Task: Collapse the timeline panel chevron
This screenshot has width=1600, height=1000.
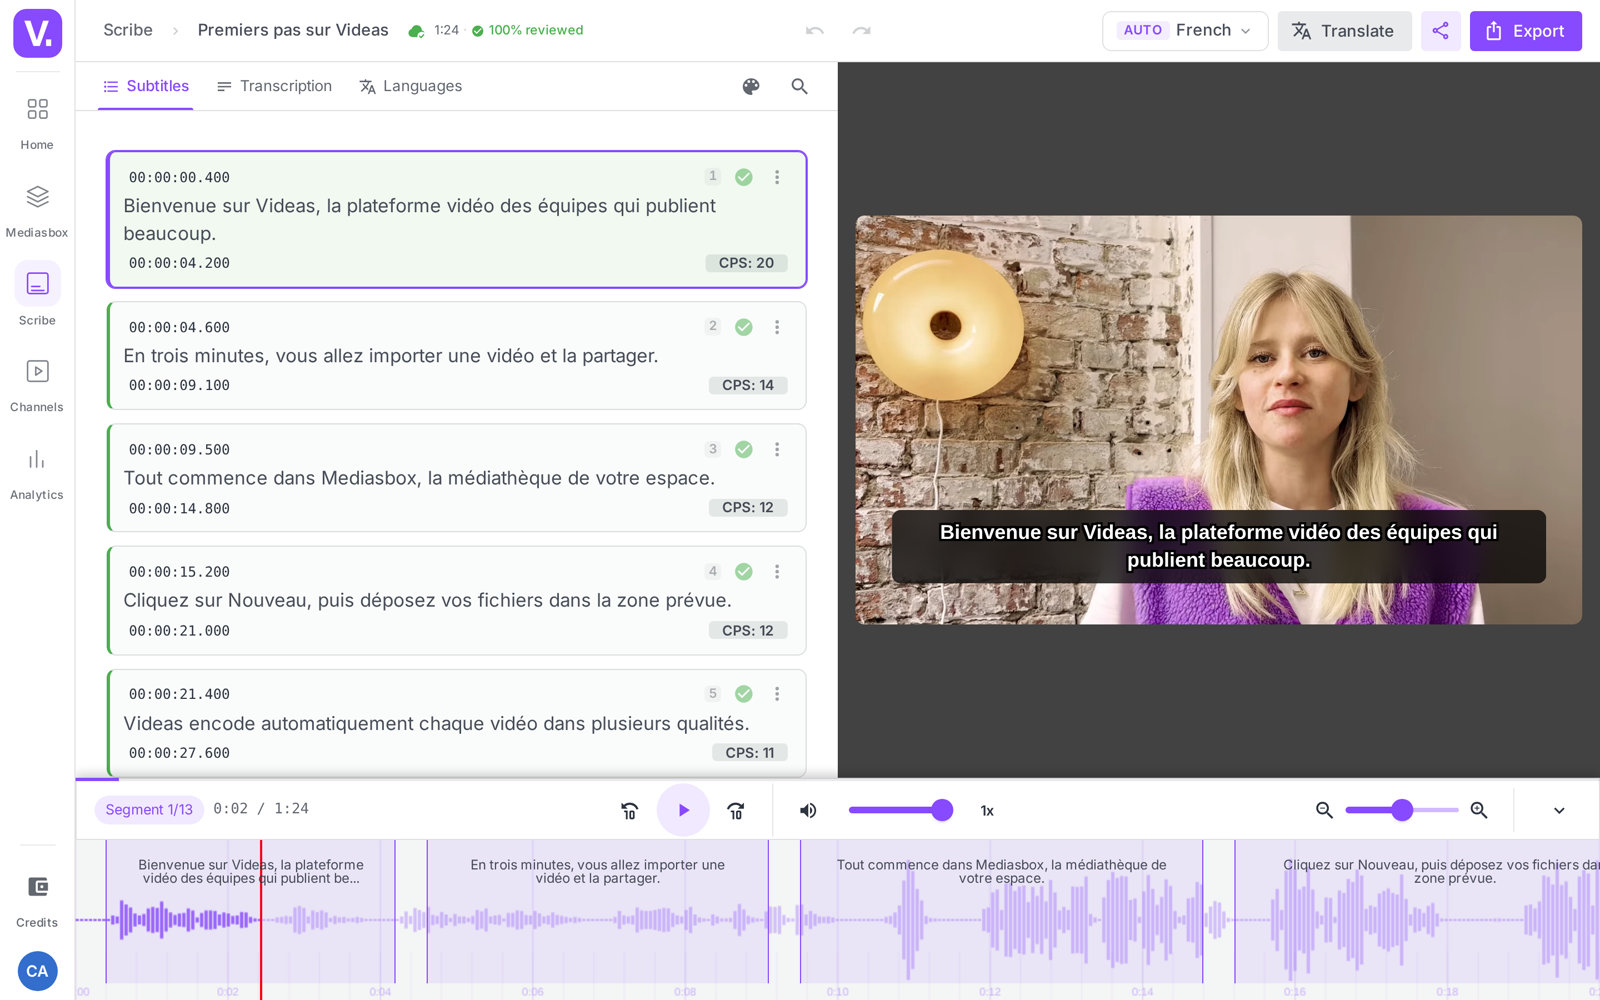Action: [1559, 810]
